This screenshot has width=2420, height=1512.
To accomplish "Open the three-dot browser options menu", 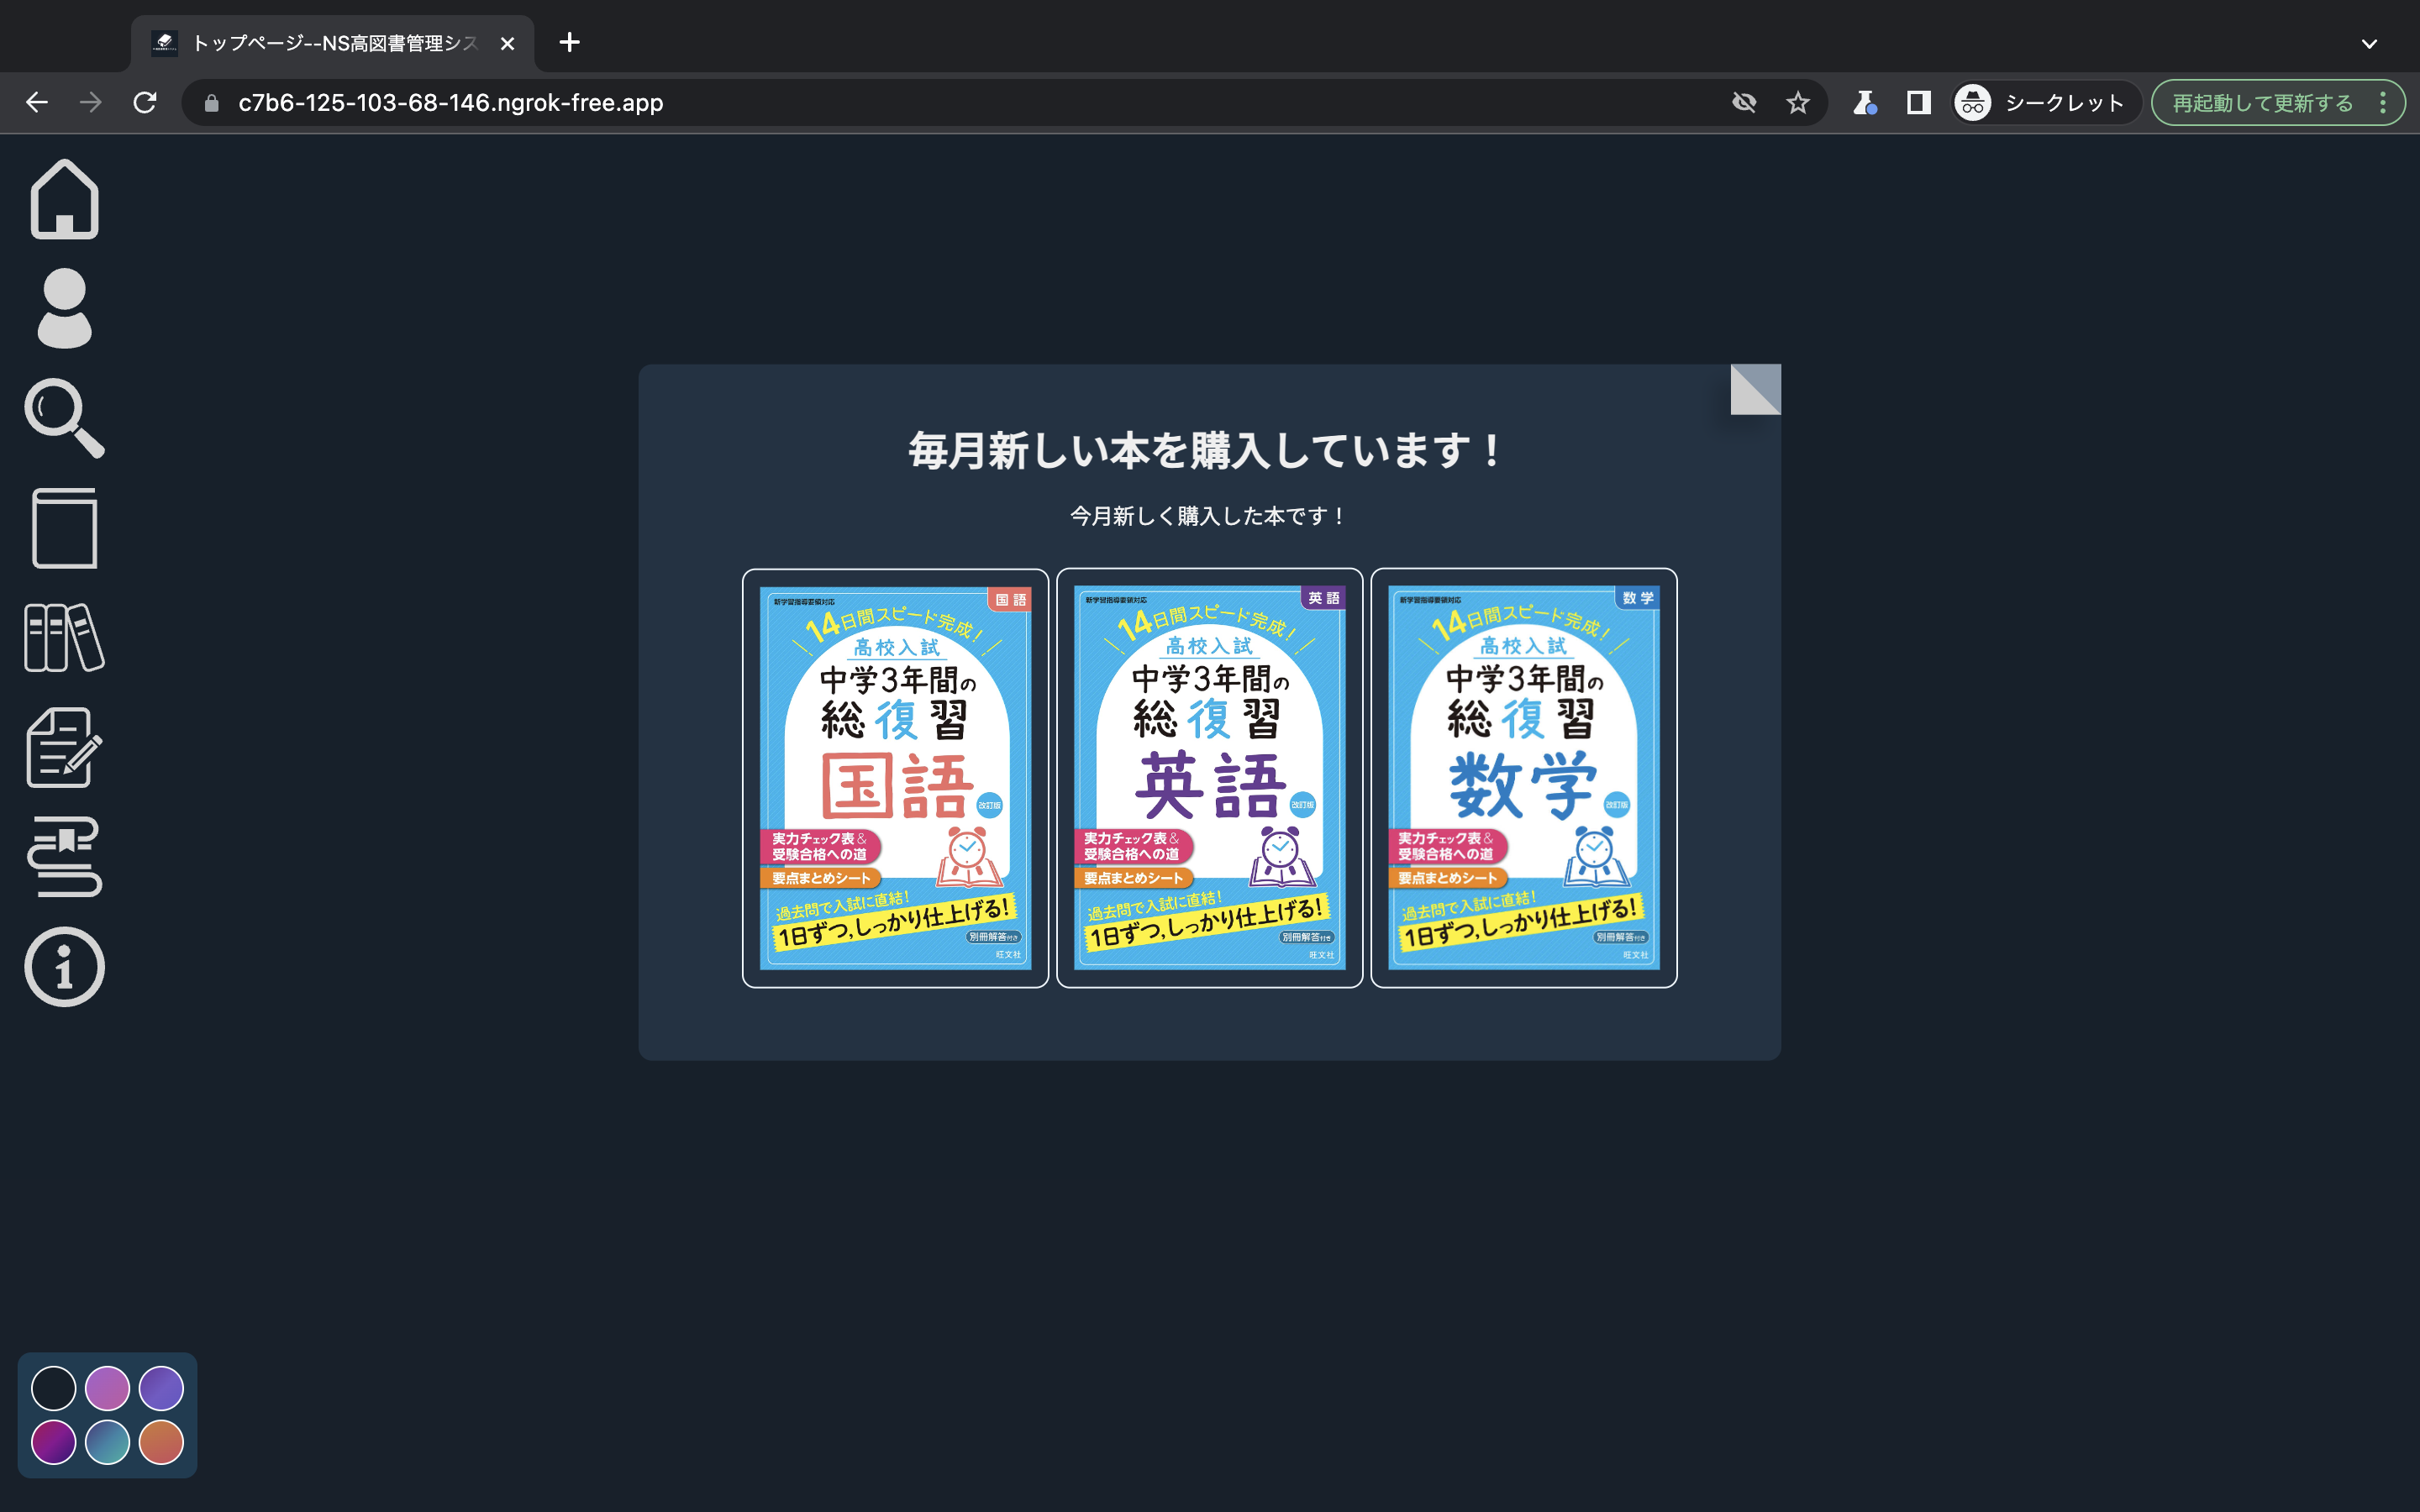I will point(2385,102).
